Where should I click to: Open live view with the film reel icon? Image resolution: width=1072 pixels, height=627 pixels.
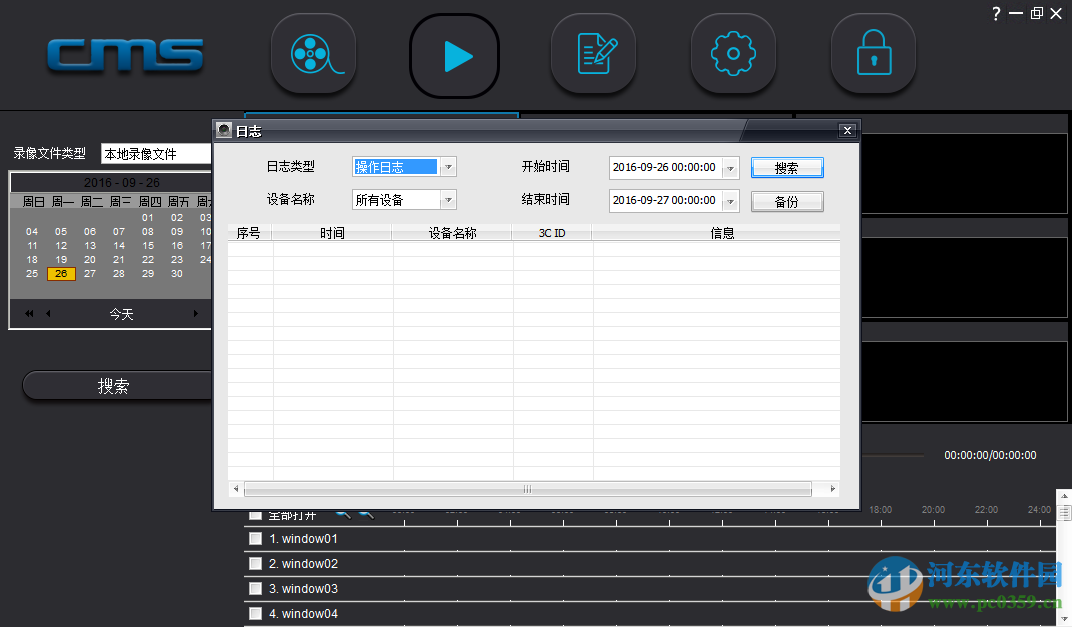click(x=313, y=55)
